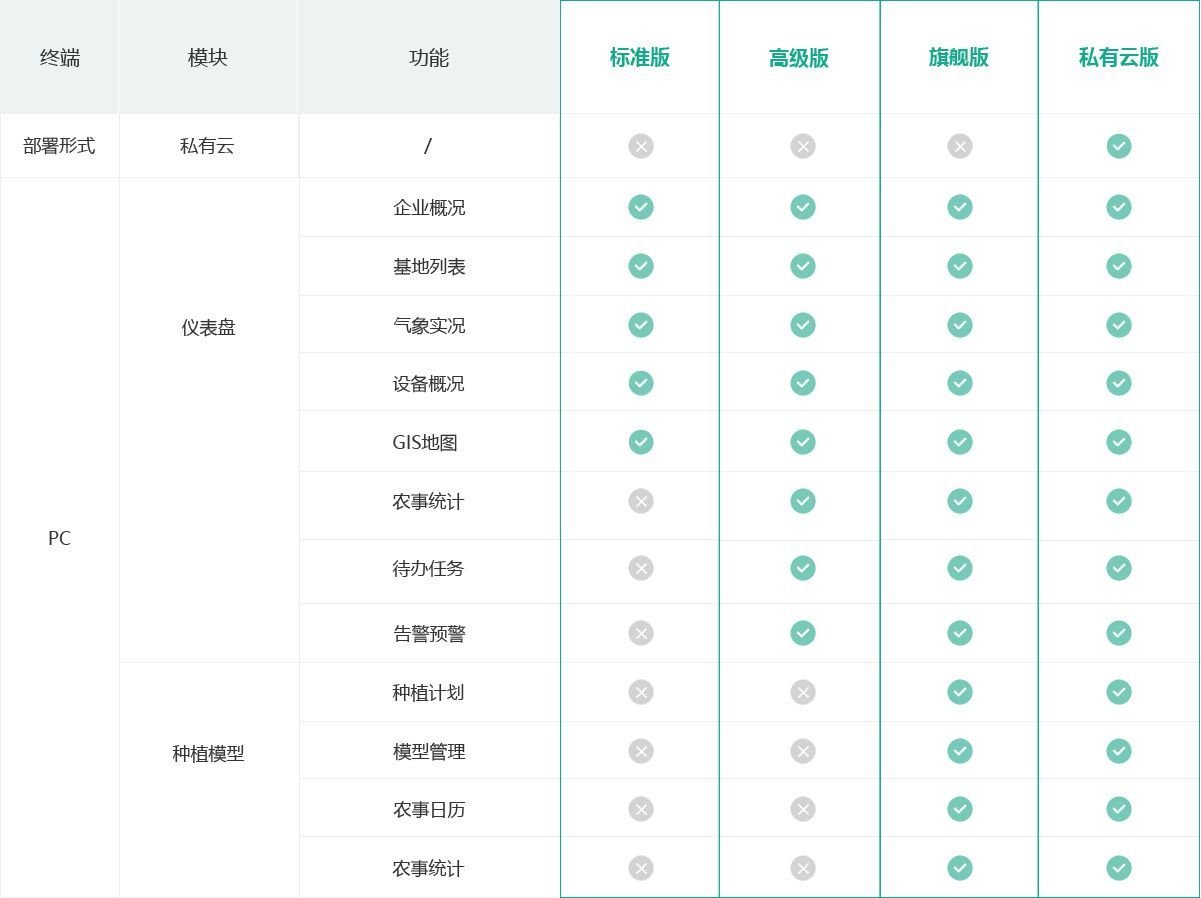Click the check icon for 气象实况 under 旗舰版
The width and height of the screenshot is (1201, 898).
coord(960,325)
